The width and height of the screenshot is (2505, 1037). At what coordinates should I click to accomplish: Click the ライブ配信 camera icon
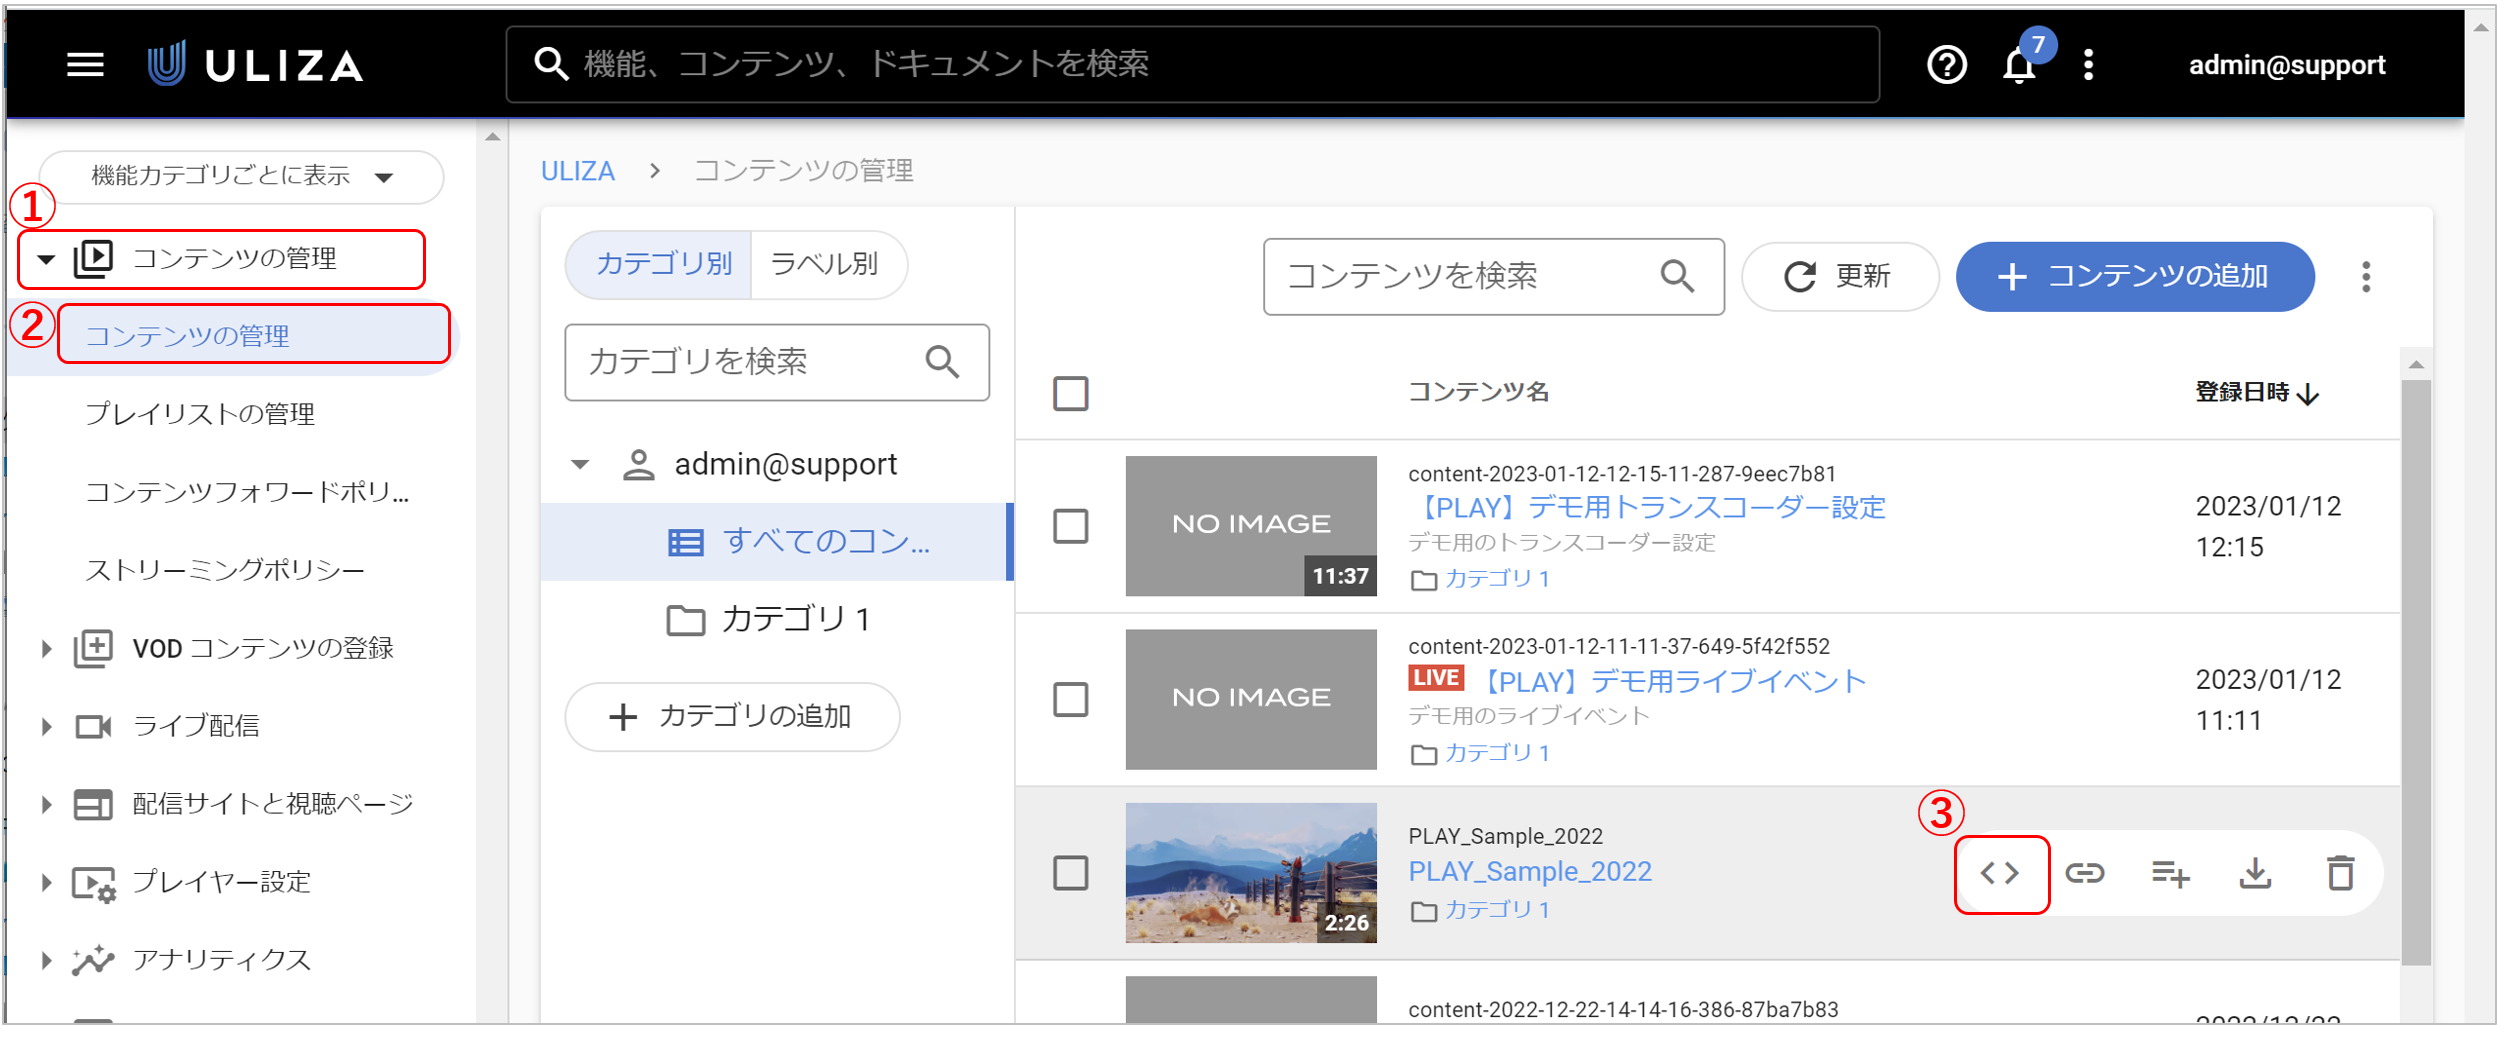point(93,726)
